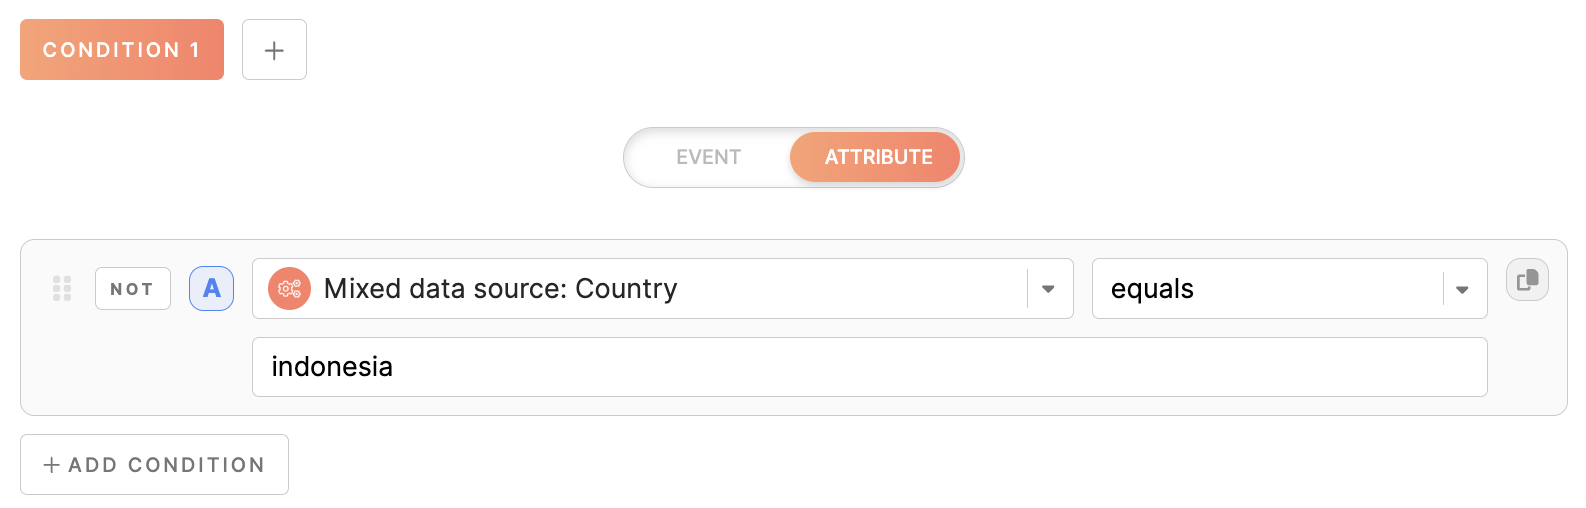Click the vertical divider in the Country dropdown
Screen dimensions: 1586x508
[1027, 289]
